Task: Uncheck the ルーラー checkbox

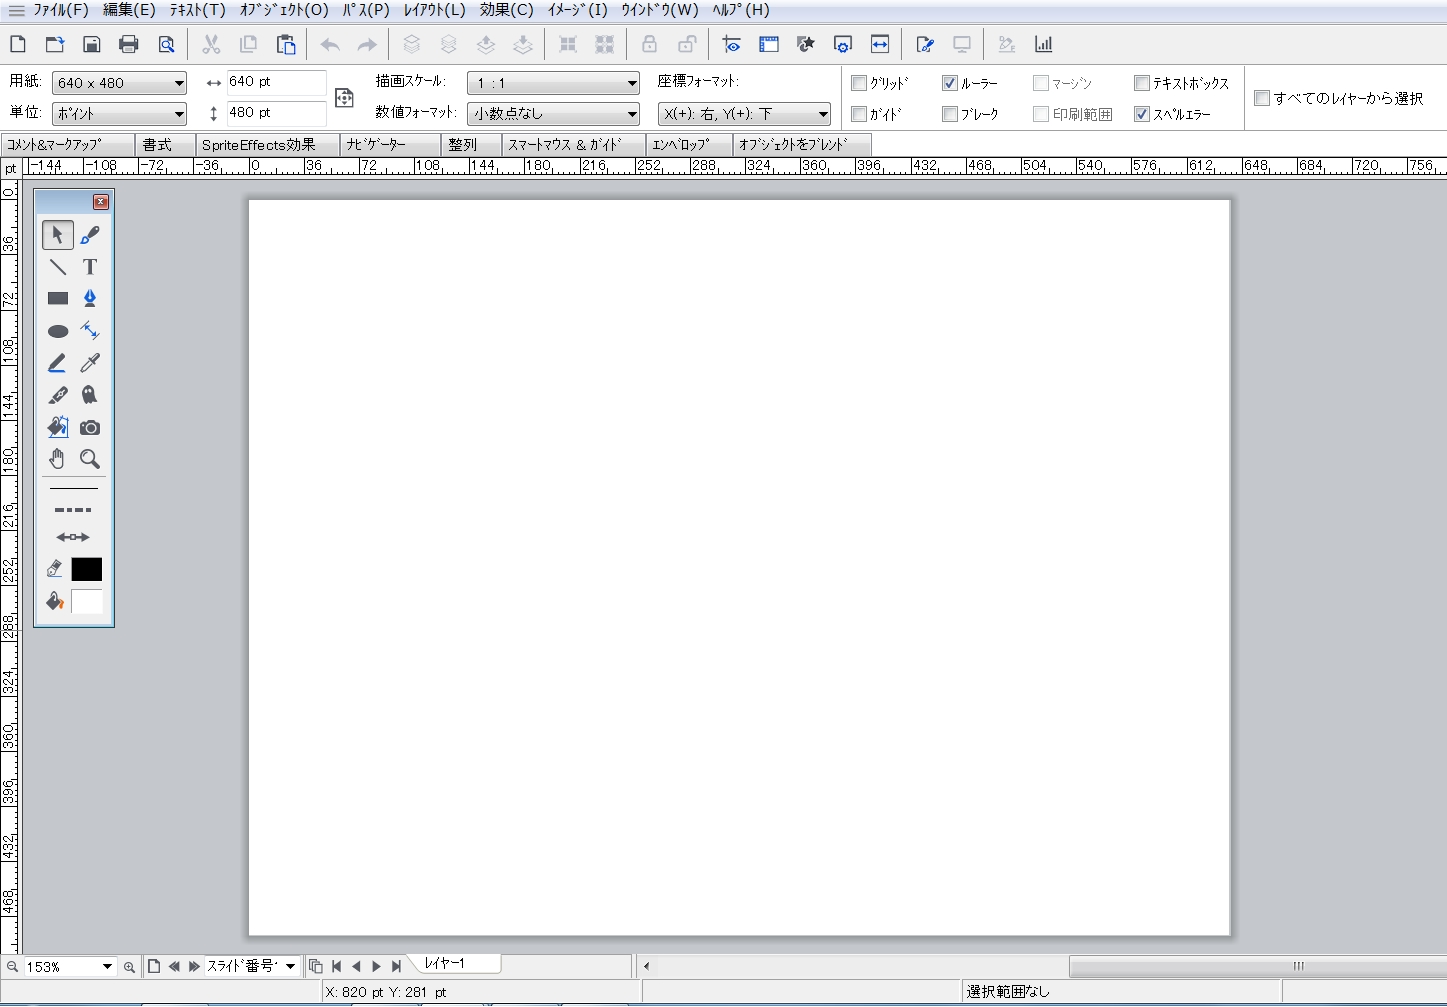Action: pos(950,83)
